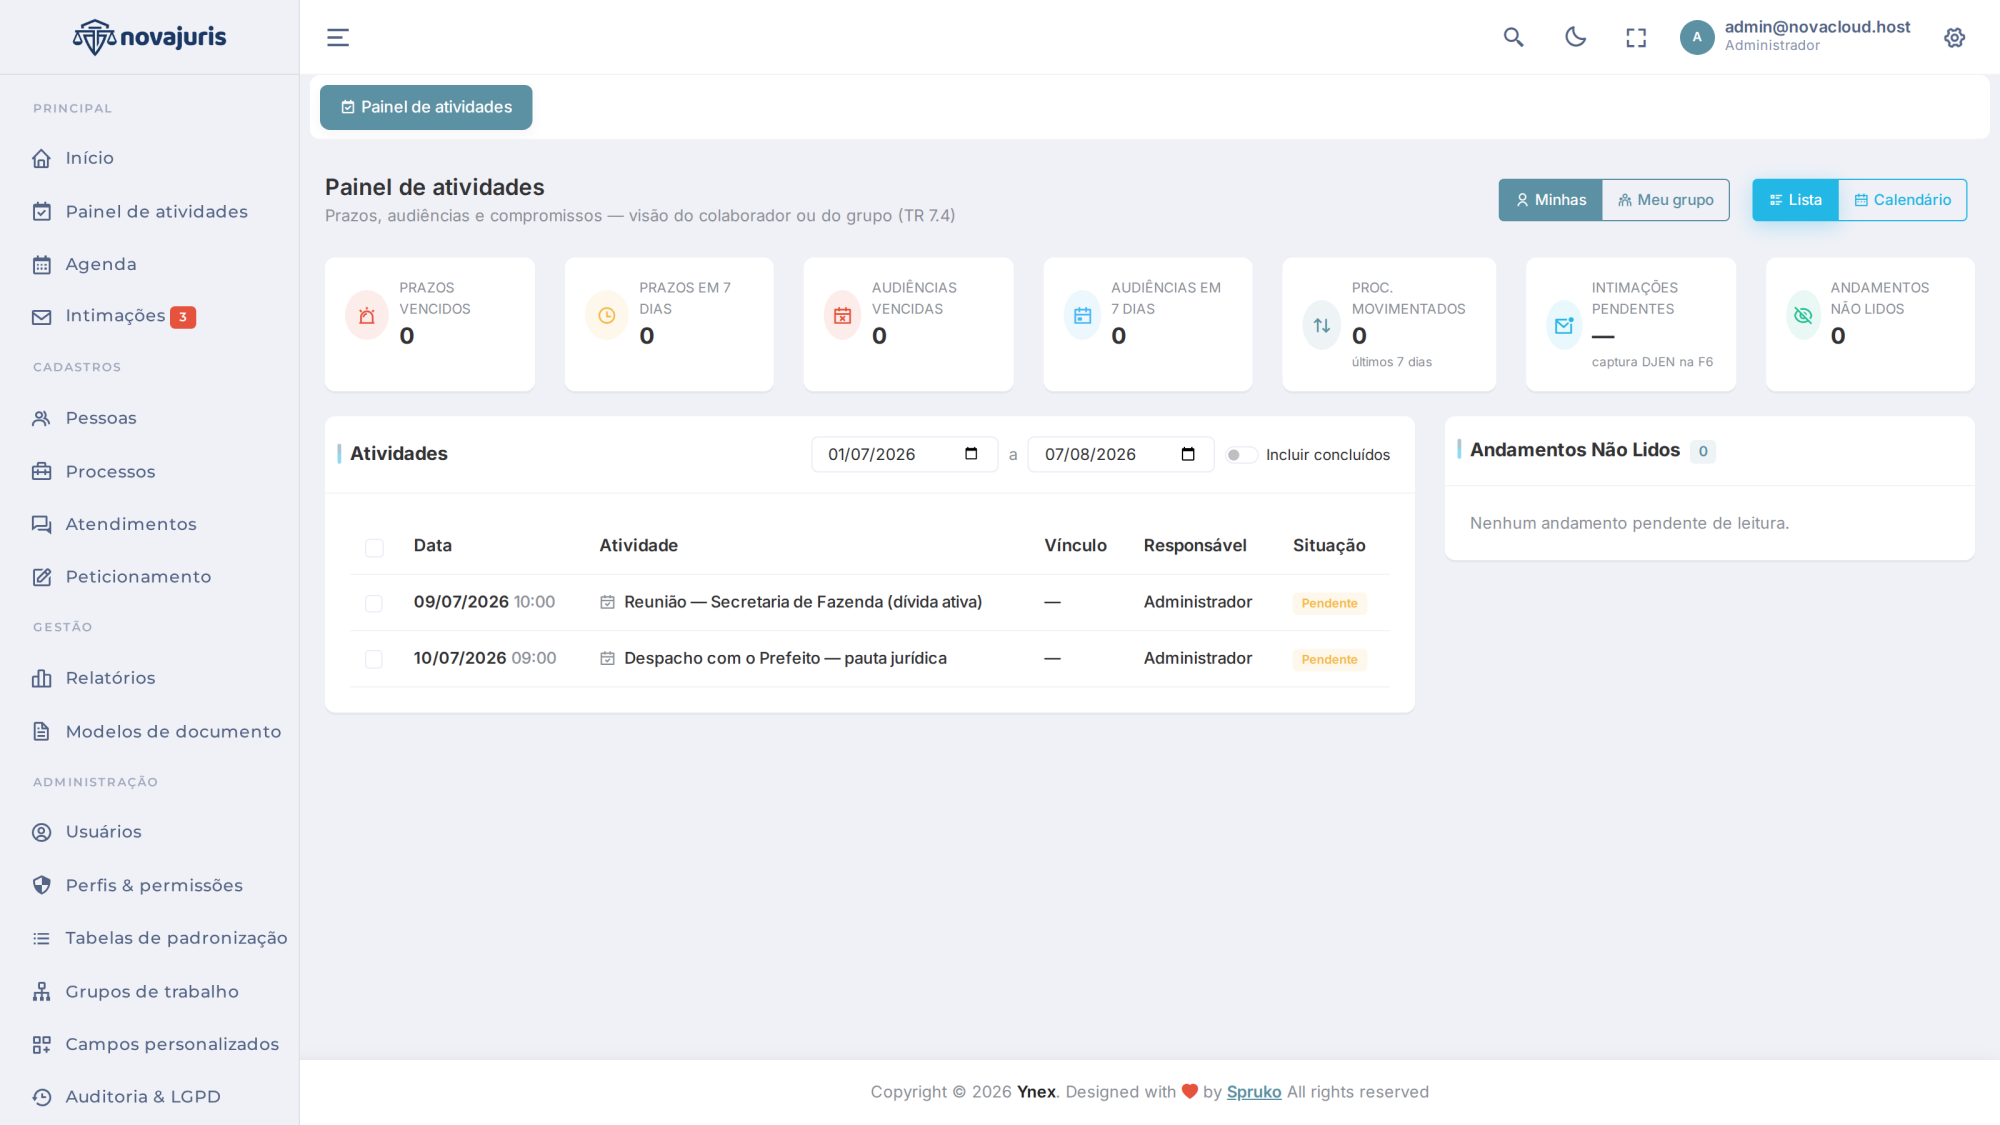Click the user avatar A
This screenshot has height=1125, width=2000.
pyautogui.click(x=1697, y=38)
